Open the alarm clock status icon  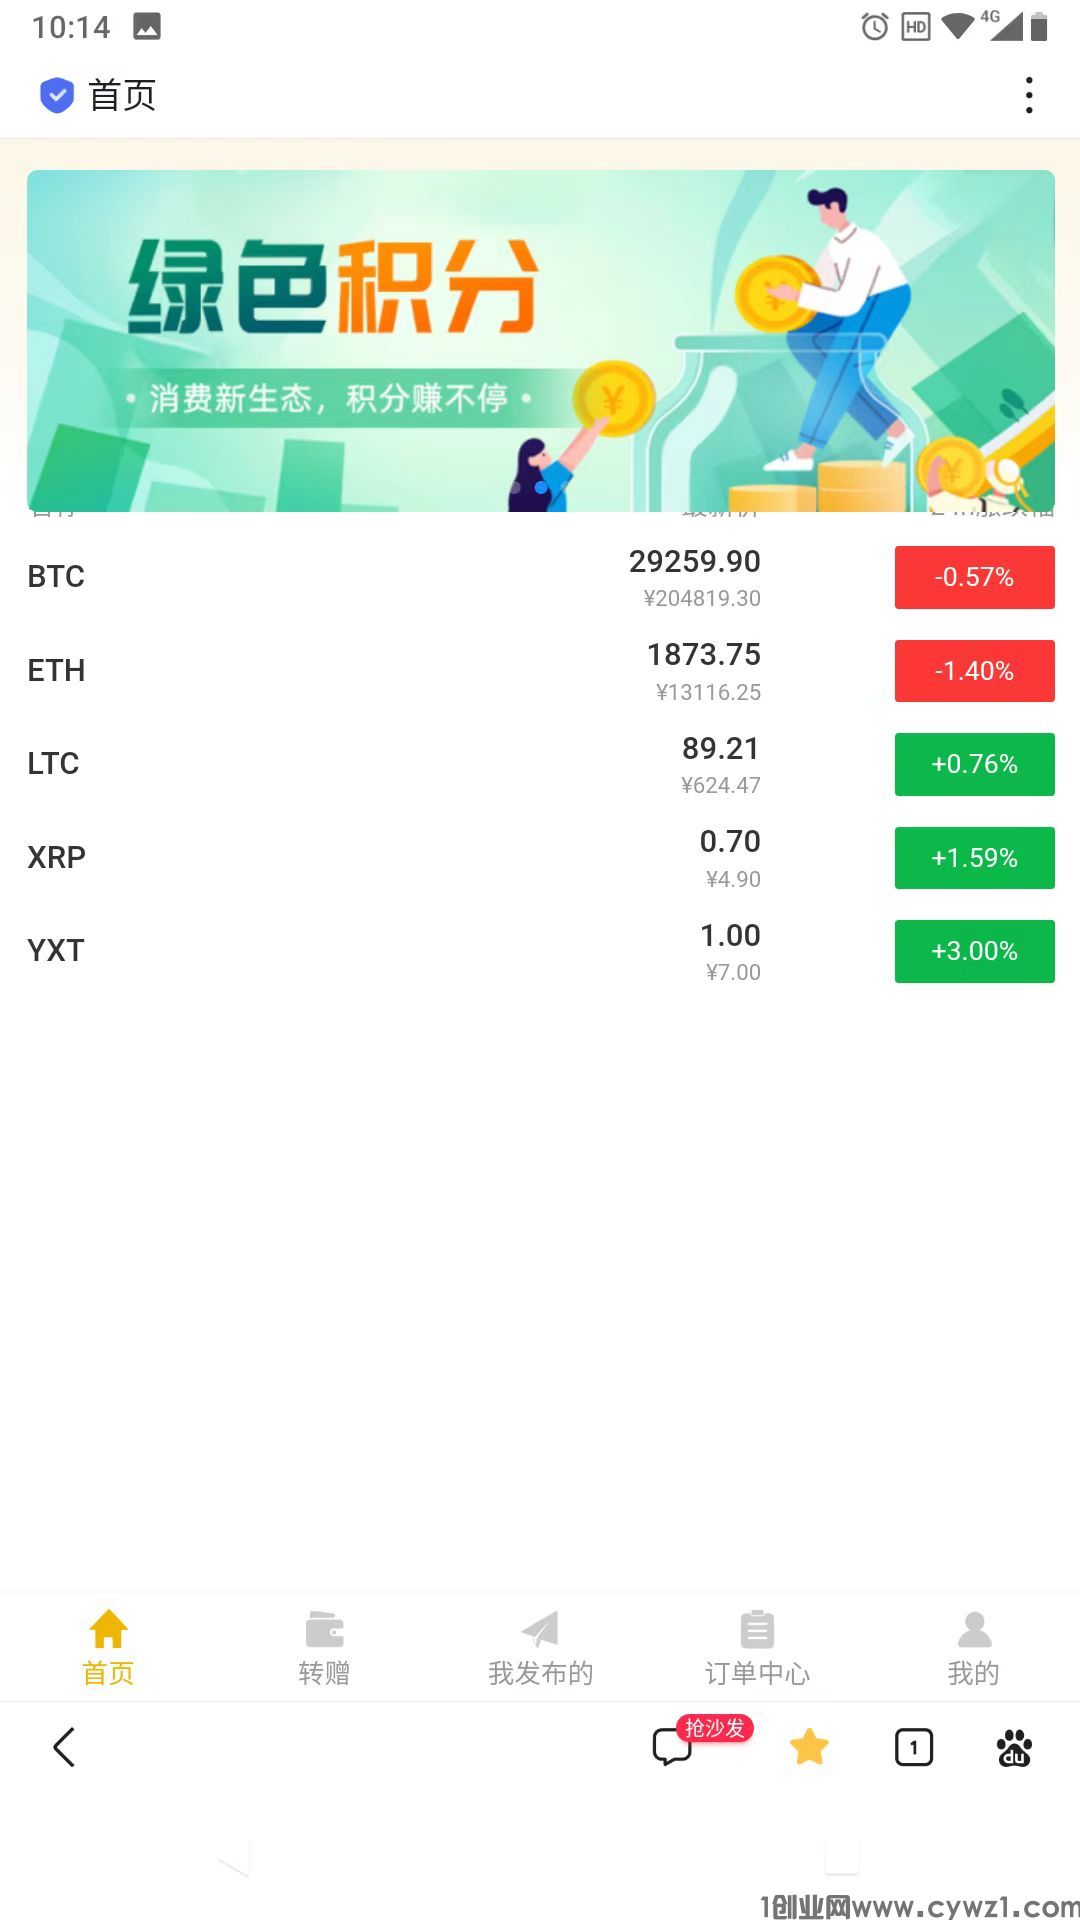pyautogui.click(x=875, y=27)
